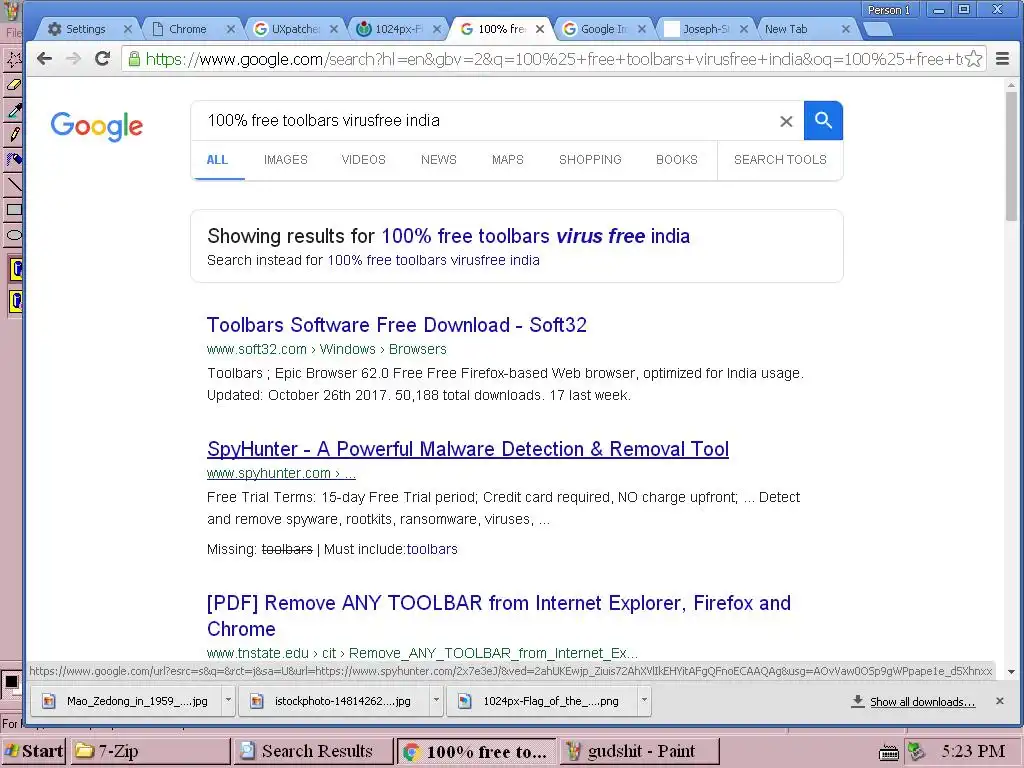
Task: Click Must include toolbars link
Action: (x=432, y=549)
